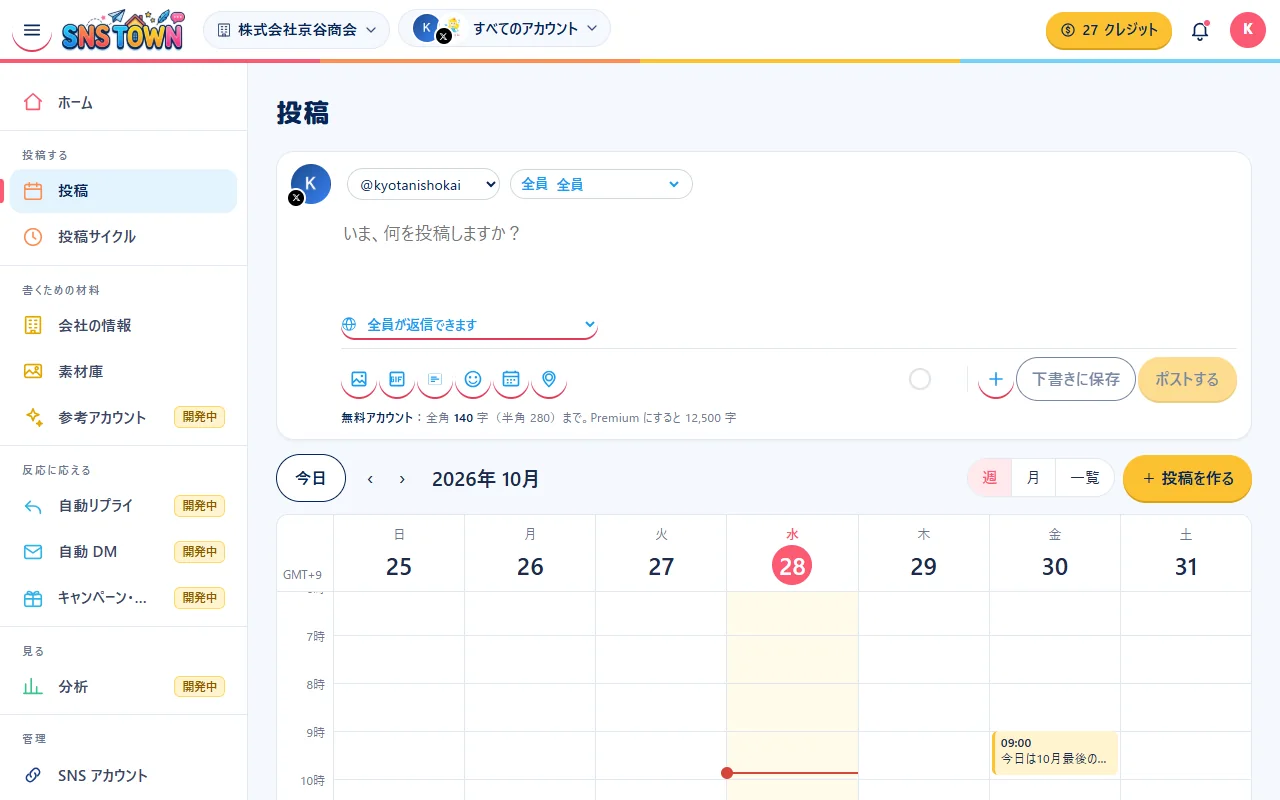The width and height of the screenshot is (1280, 800).
Task: Add another post to thread with plus
Action: [996, 380]
